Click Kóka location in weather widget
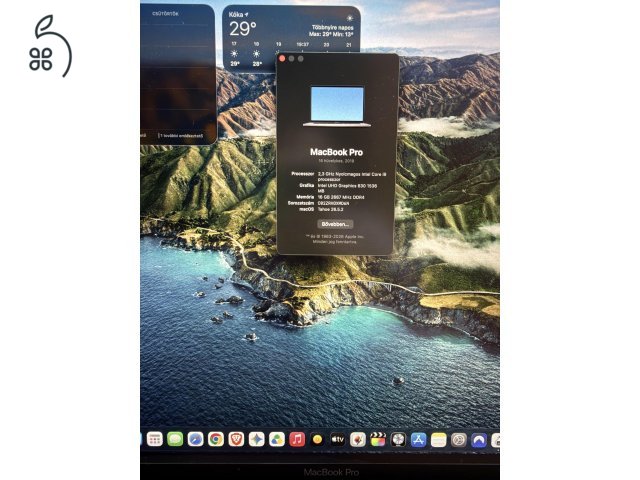 (236, 14)
